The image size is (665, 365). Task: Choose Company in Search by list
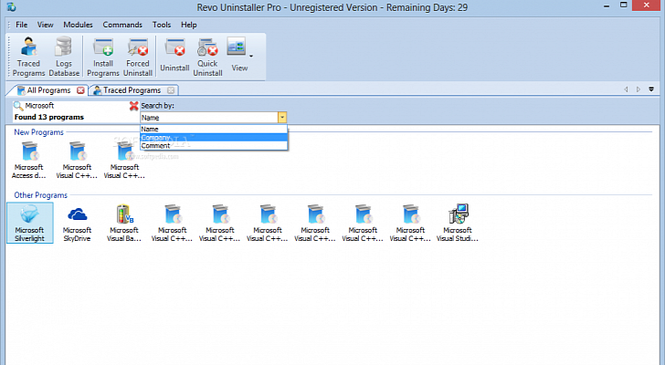coord(214,137)
